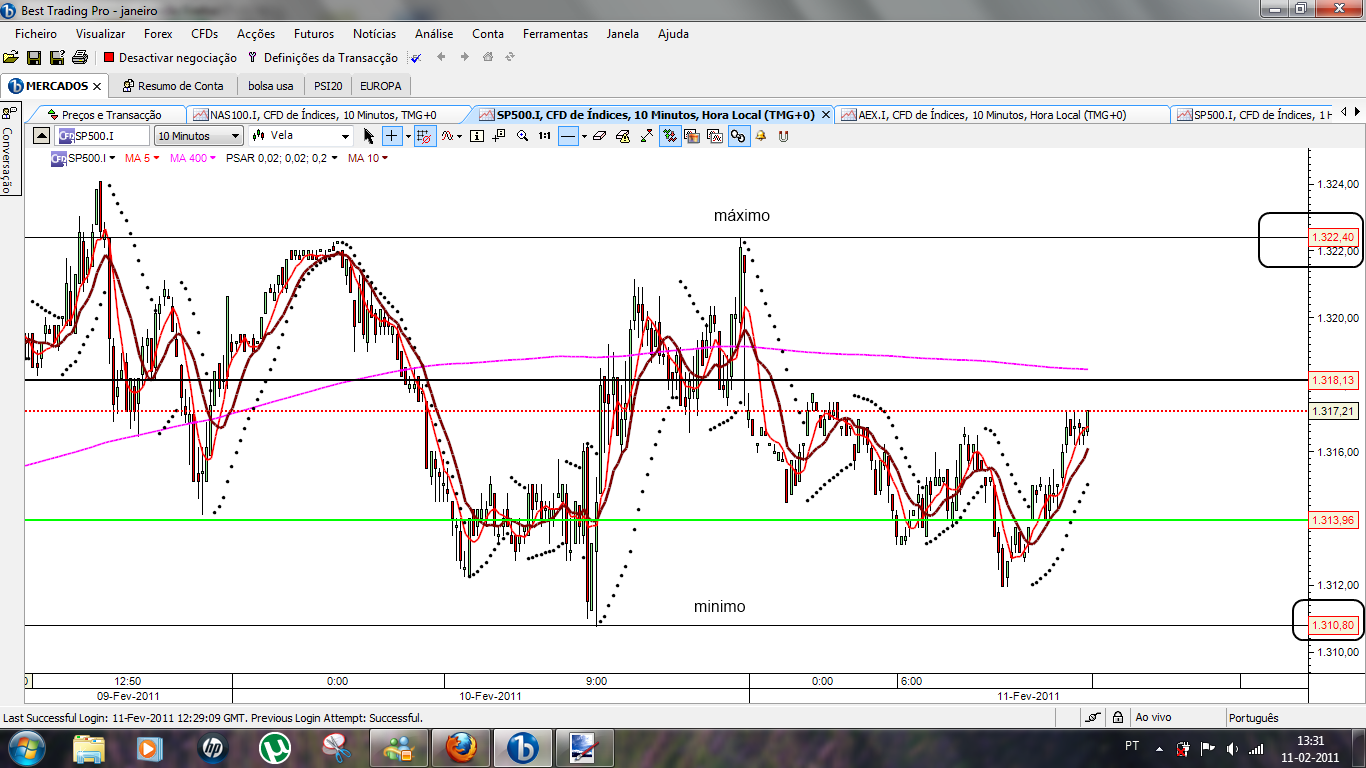Image resolution: width=1366 pixels, height=768 pixels.
Task: Open the CFDs menu
Action: tap(205, 33)
